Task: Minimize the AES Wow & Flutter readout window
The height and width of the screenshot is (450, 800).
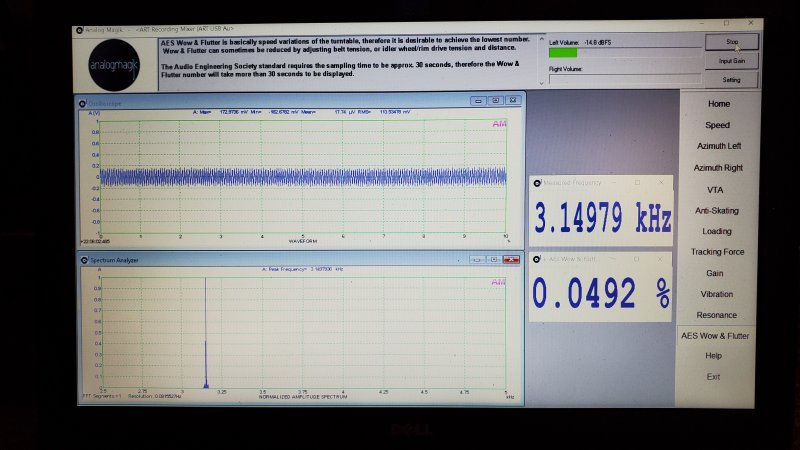Action: pyautogui.click(x=613, y=259)
